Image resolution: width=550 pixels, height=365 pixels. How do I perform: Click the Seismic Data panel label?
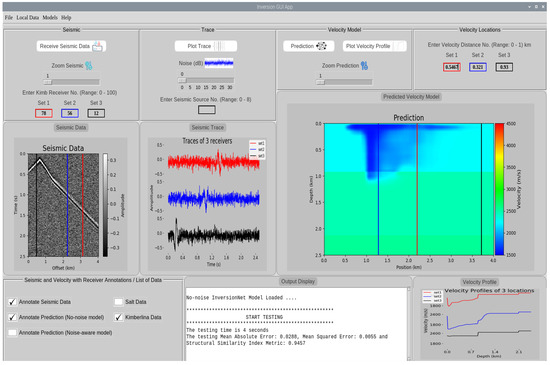pyautogui.click(x=71, y=128)
